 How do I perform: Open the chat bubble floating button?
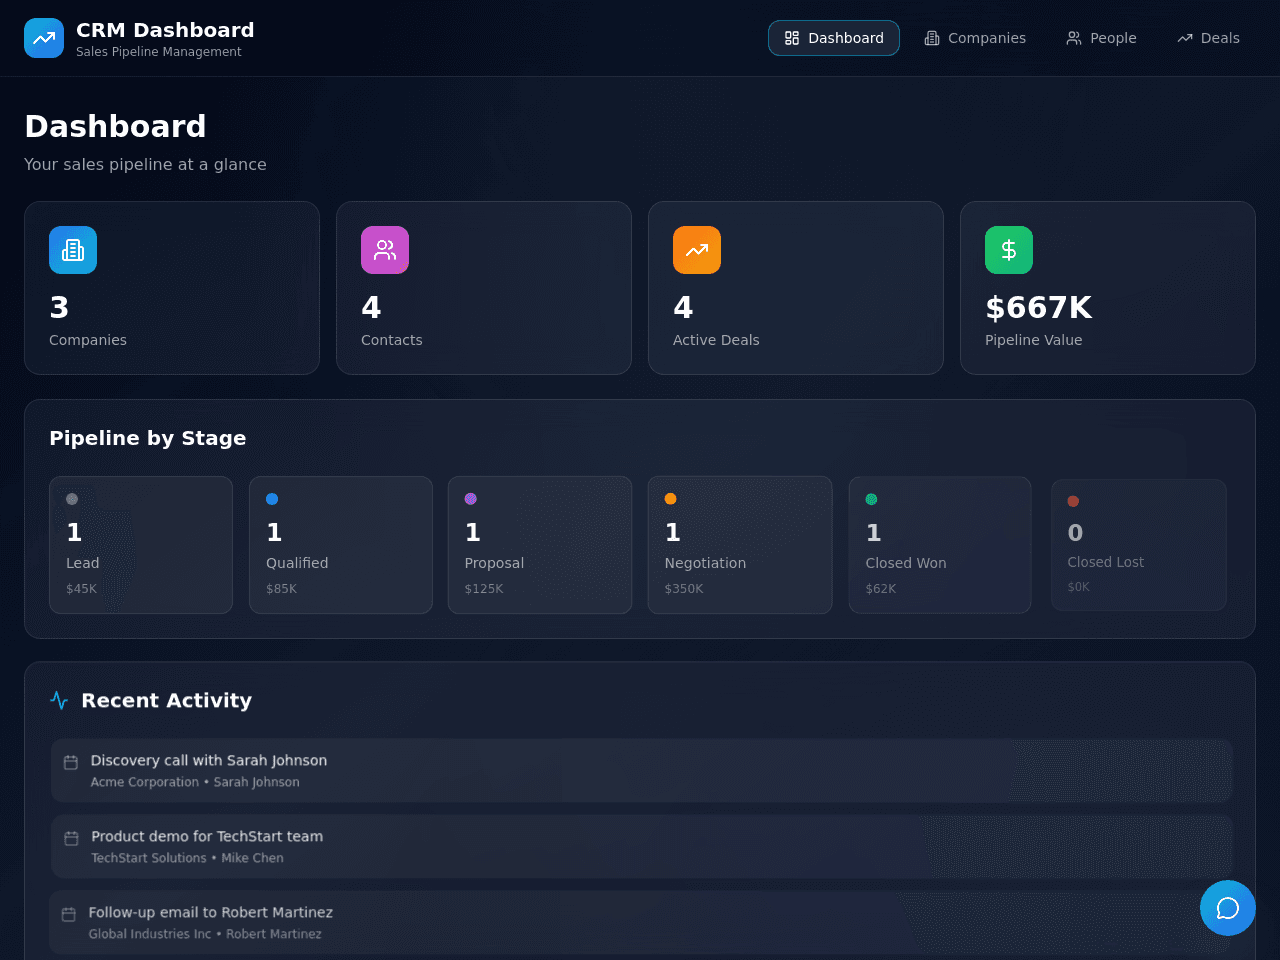click(1228, 908)
